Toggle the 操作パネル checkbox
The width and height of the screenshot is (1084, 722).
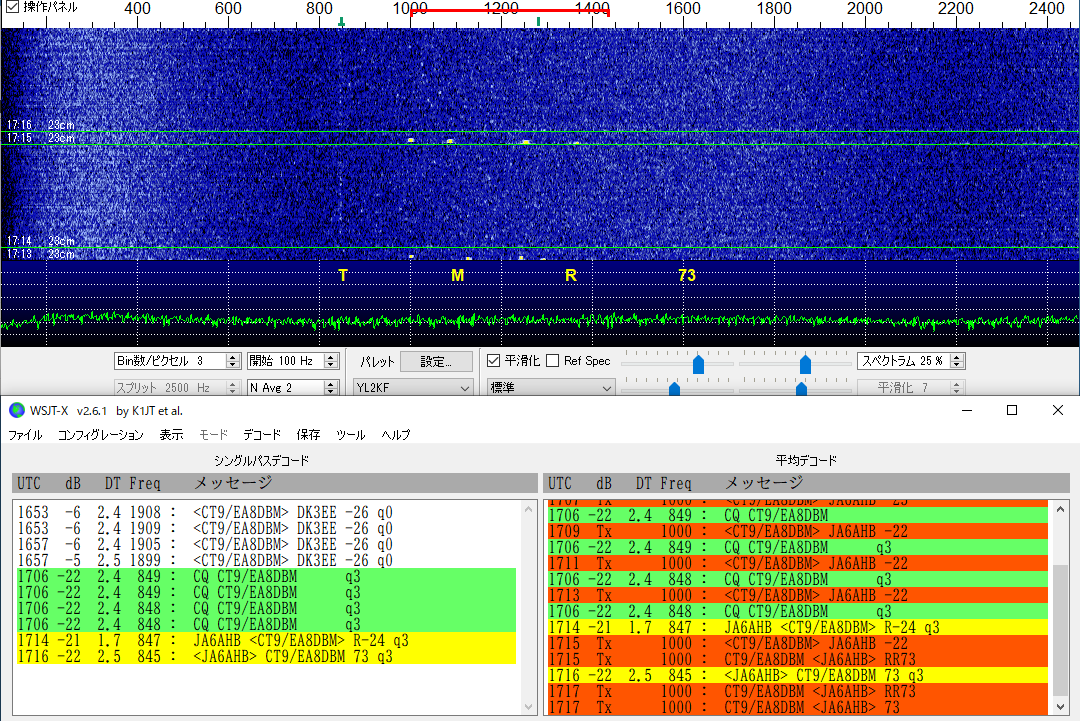click(x=12, y=7)
